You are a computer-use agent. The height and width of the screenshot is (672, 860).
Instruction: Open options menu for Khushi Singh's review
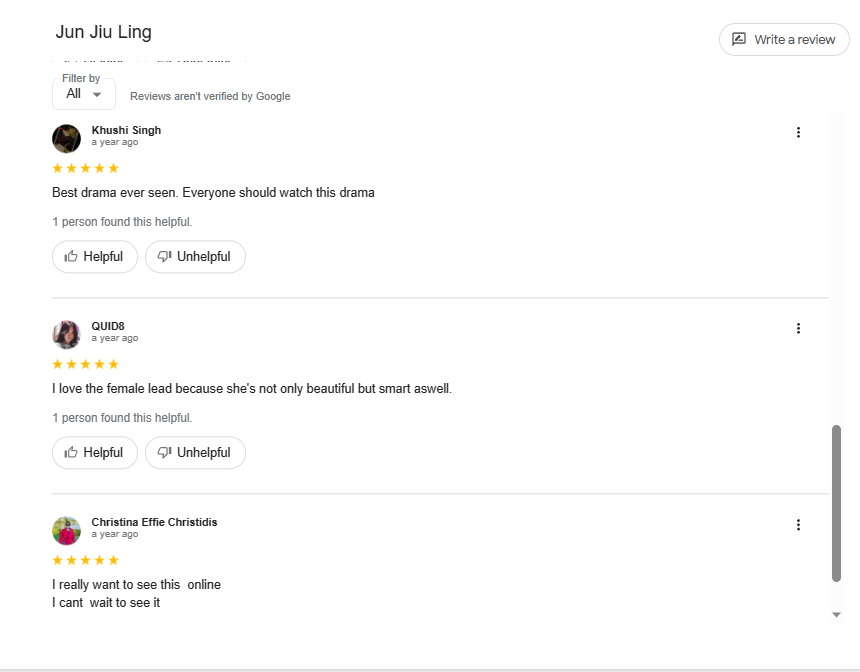(798, 132)
